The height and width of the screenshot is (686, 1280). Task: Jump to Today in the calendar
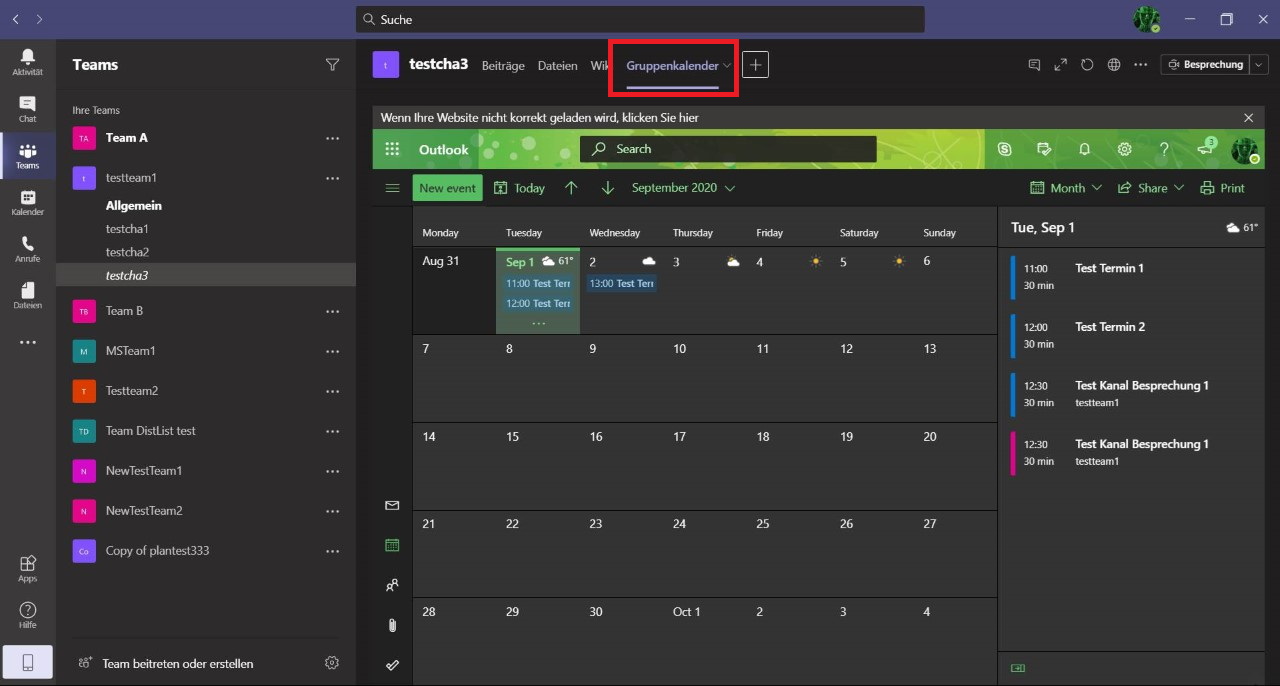coord(520,188)
